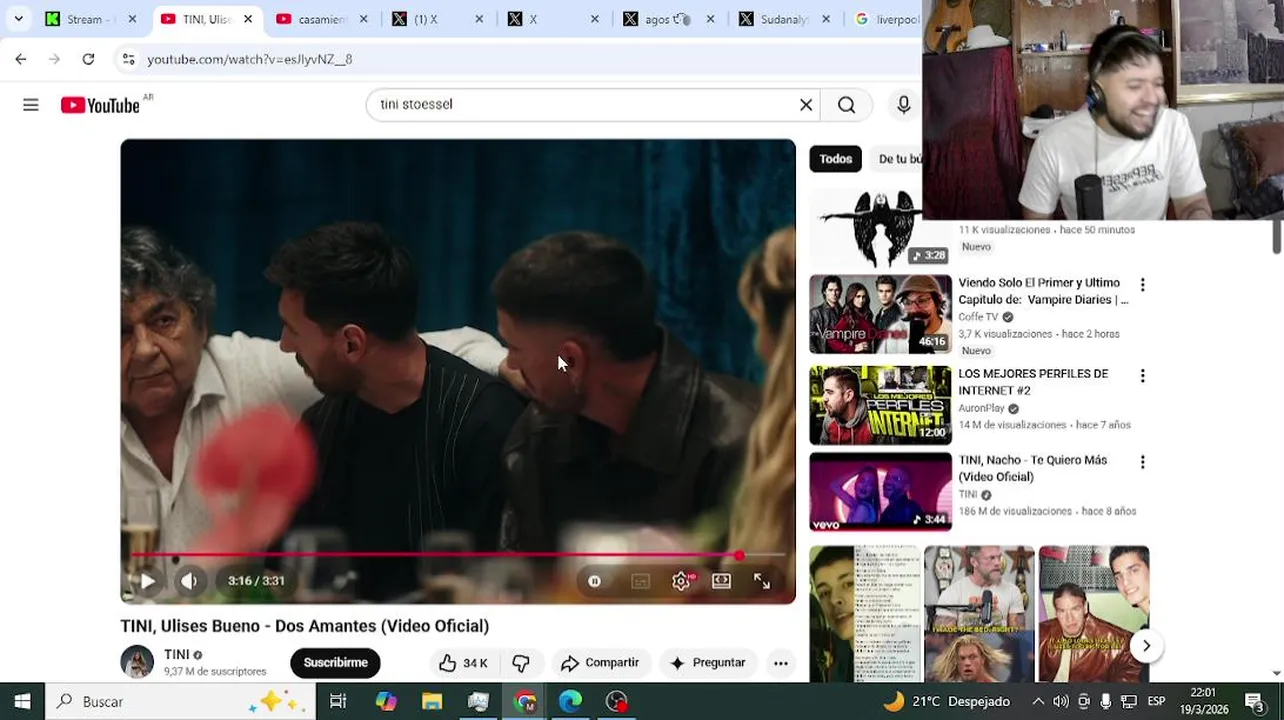Viewport: 1284px width, 720px height.
Task: Open OBS recording app in taskbar
Action: pos(617,701)
